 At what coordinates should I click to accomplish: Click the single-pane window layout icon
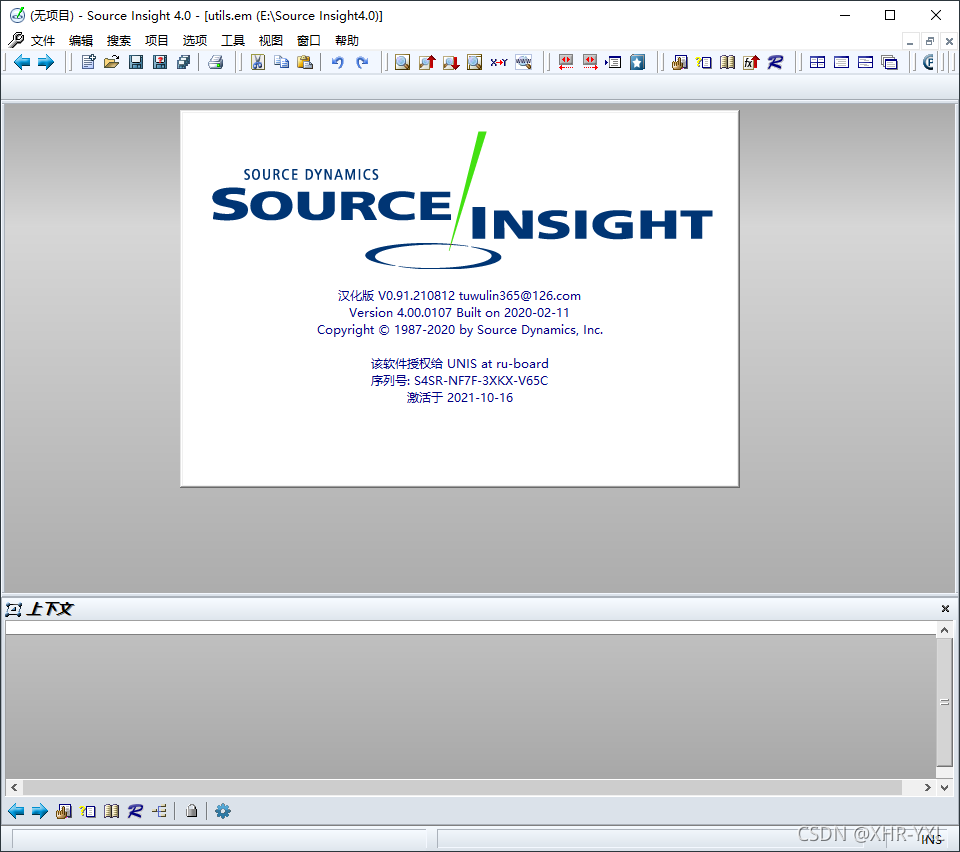tap(841, 62)
